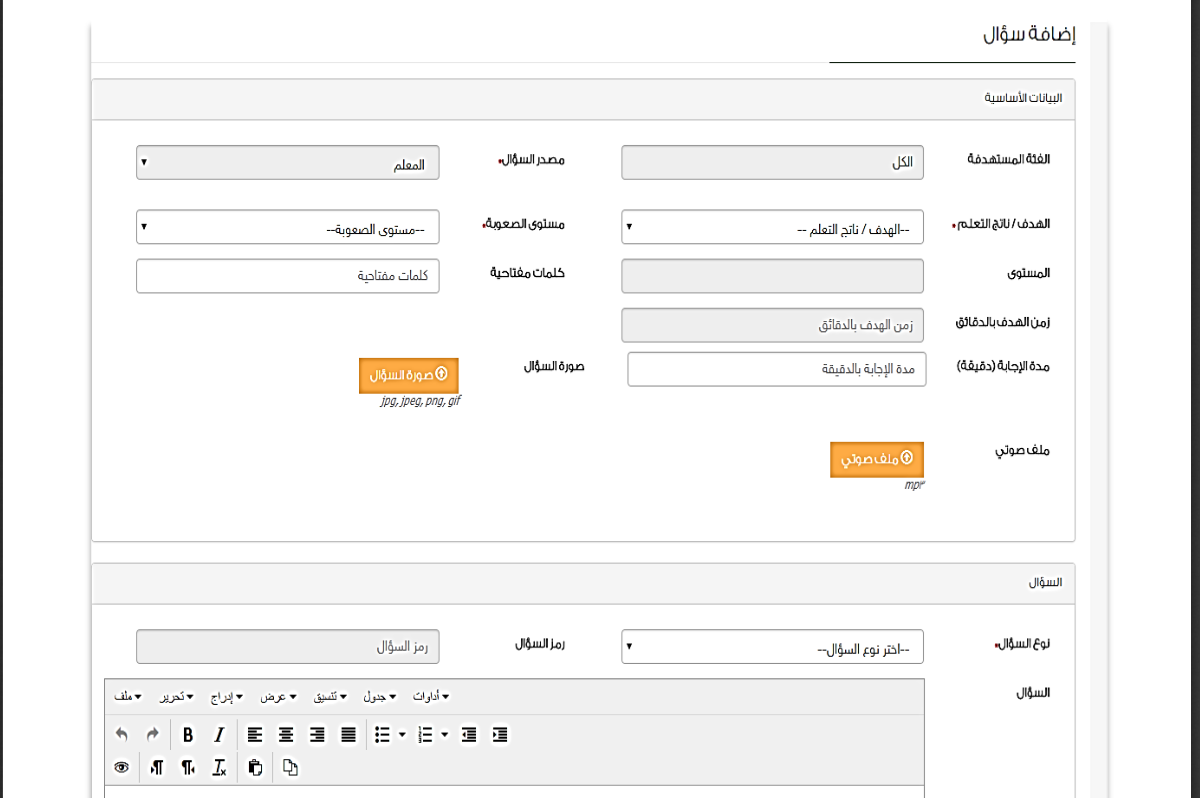Justify the question text
This screenshot has height=798, width=1200.
coord(348,735)
